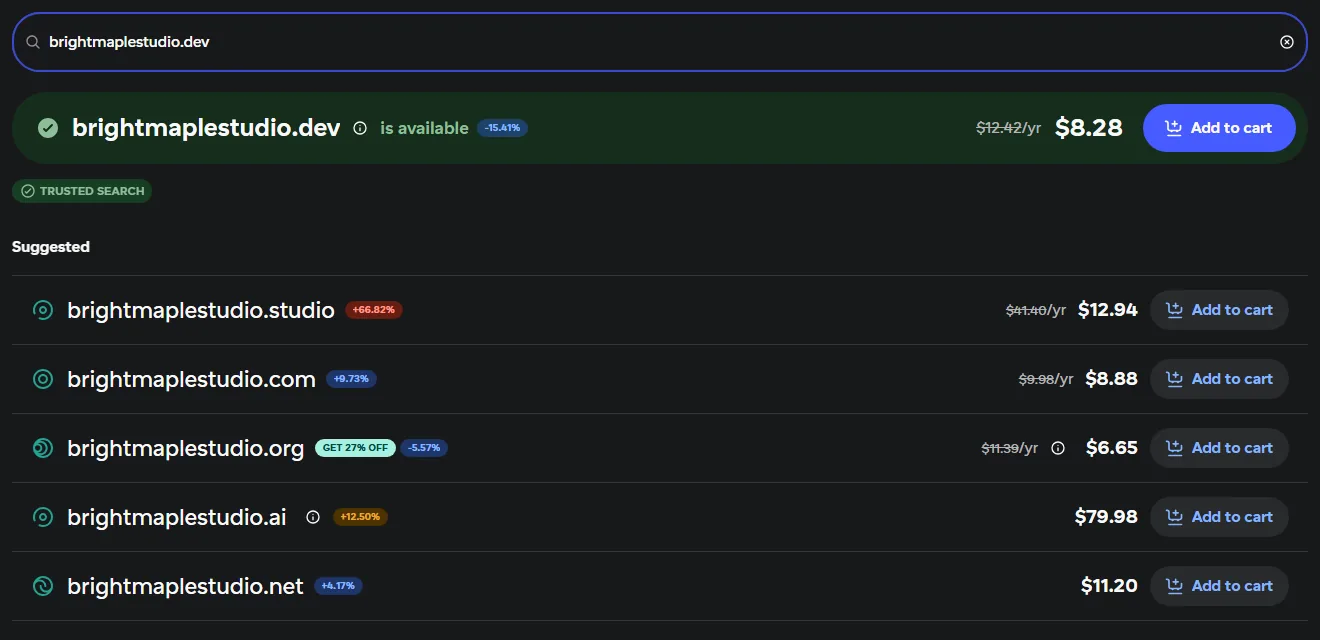Click the struck-through $9.98/yr price
Image resolution: width=1320 pixels, height=640 pixels.
[x=1046, y=379]
